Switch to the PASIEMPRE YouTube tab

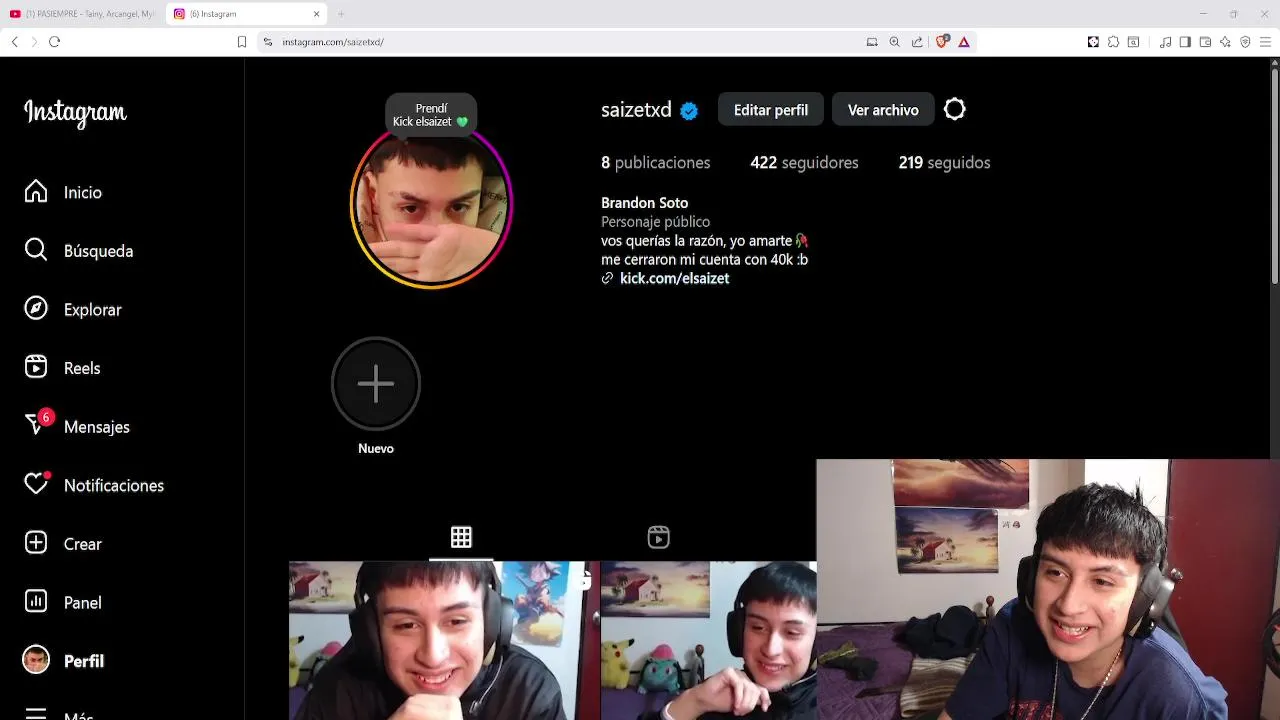pyautogui.click(x=82, y=14)
